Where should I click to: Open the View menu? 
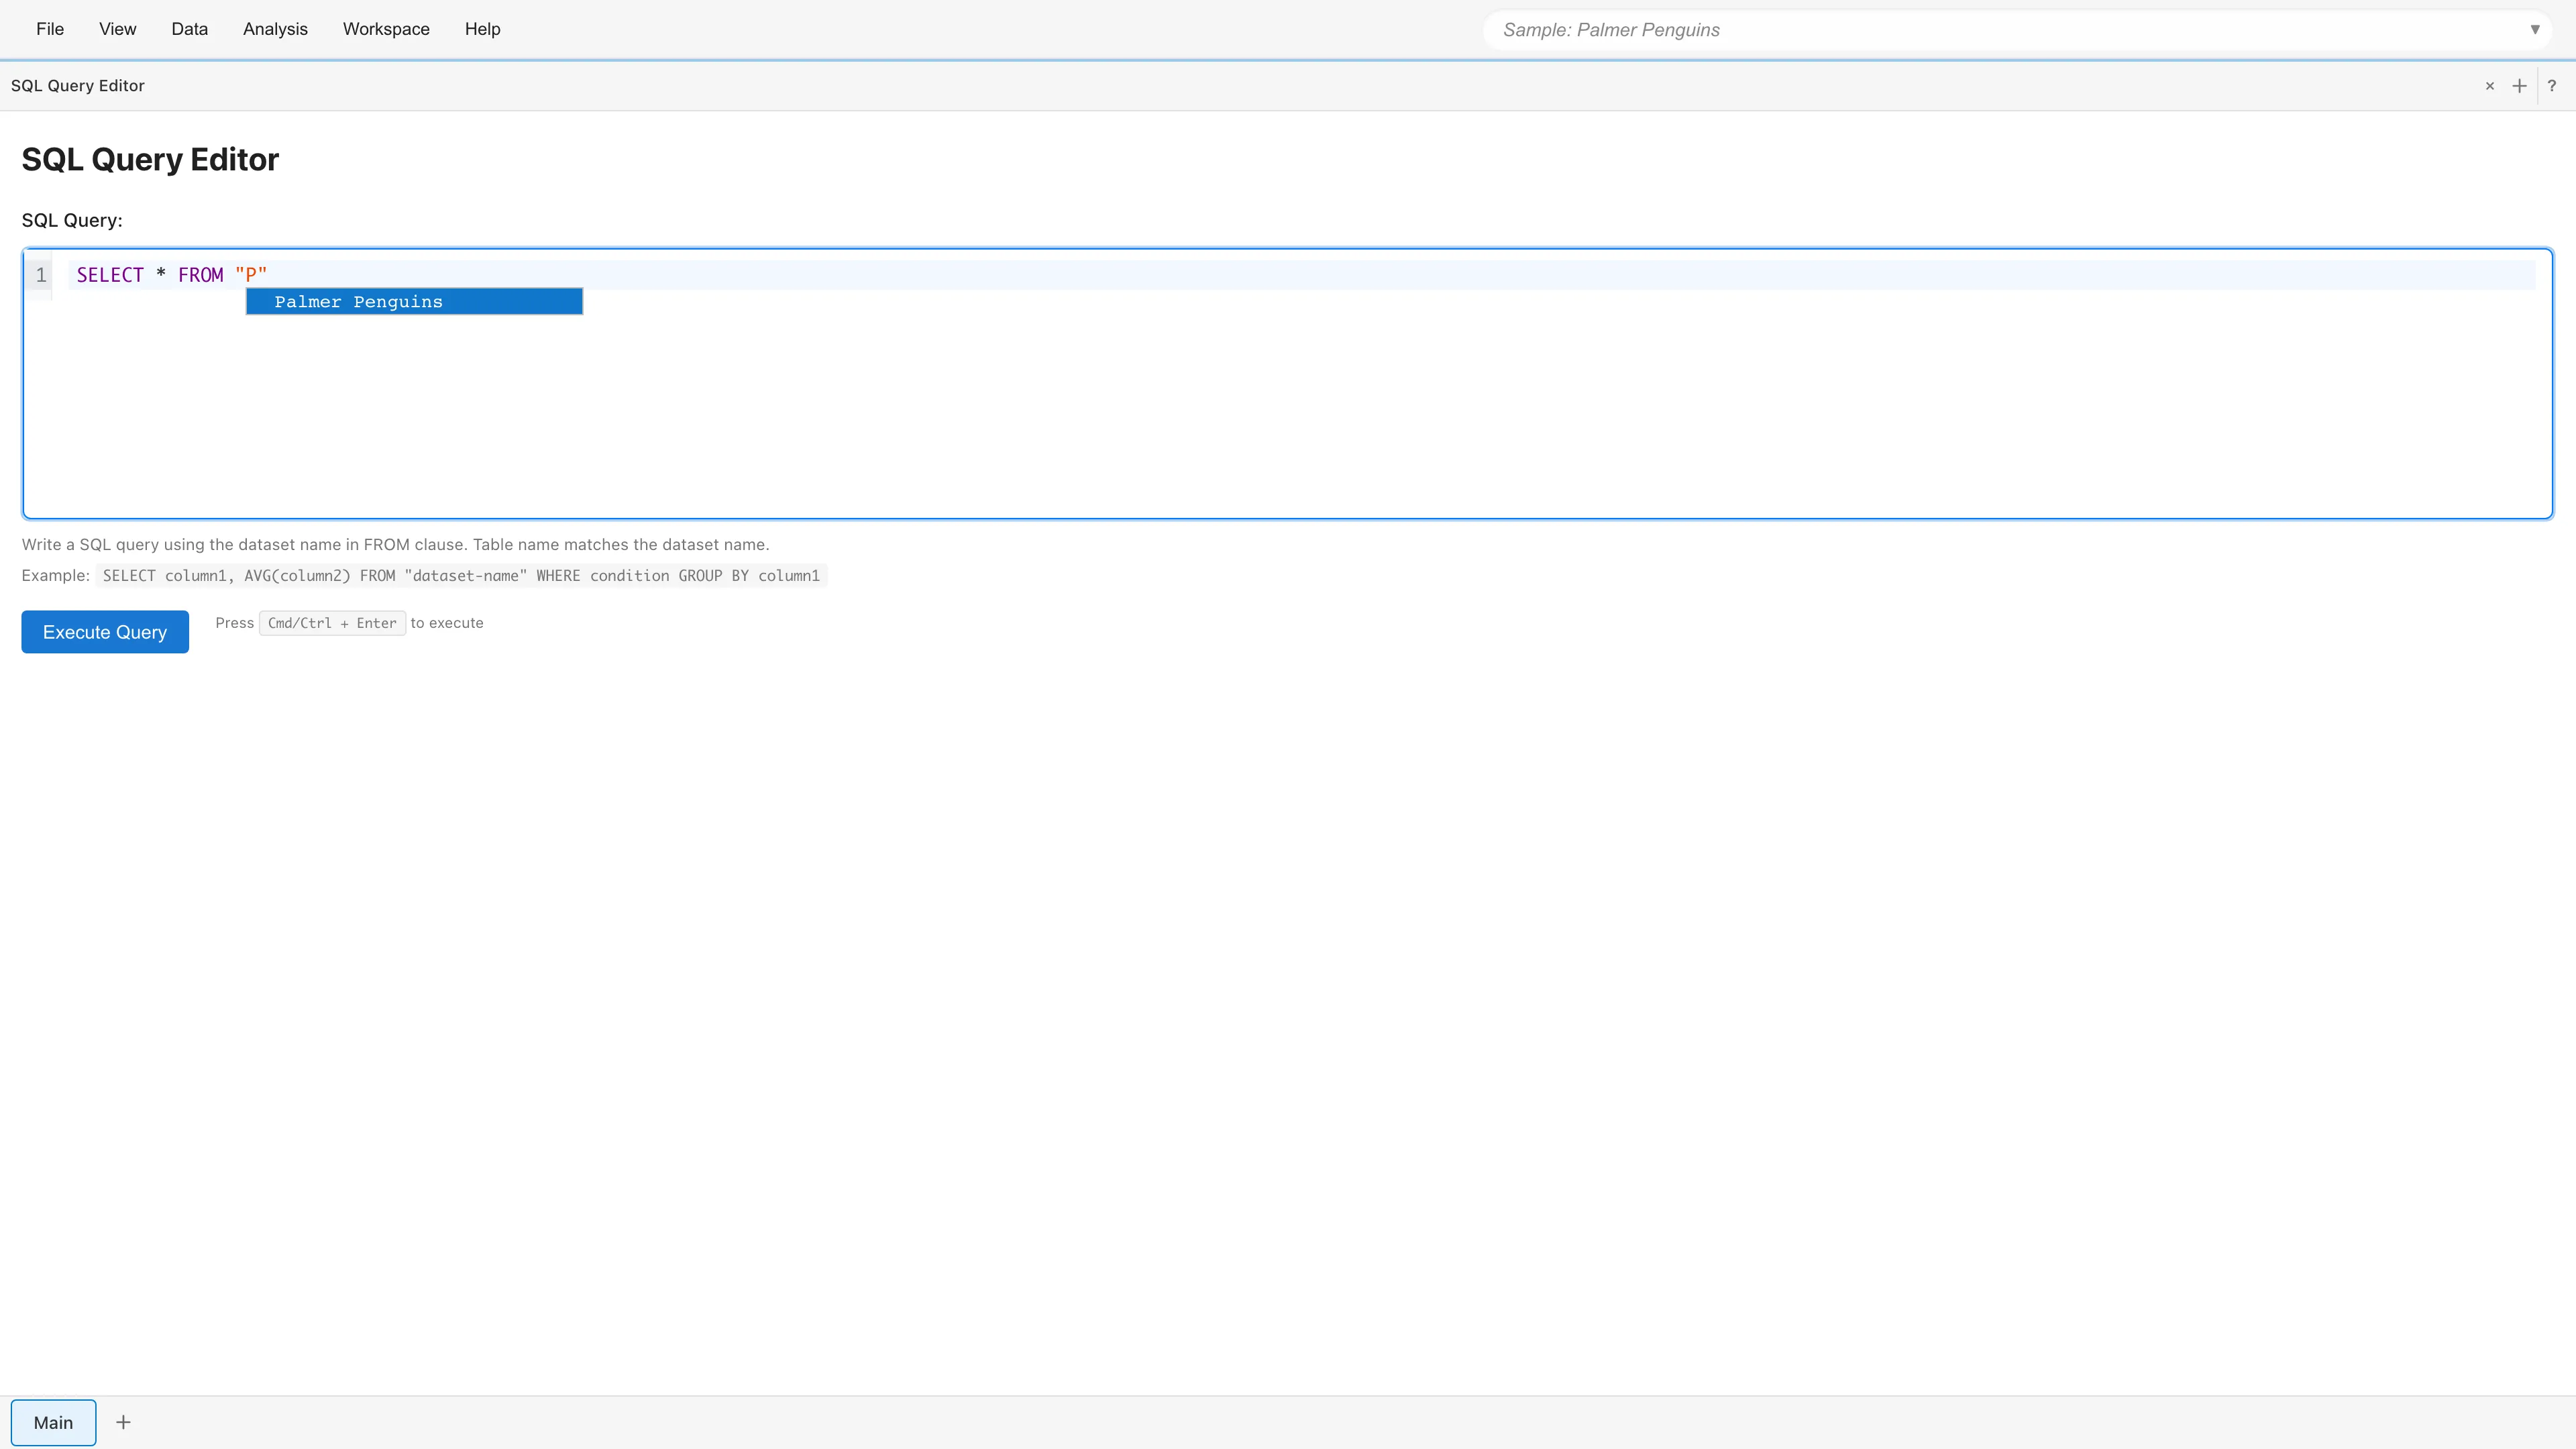tap(117, 29)
